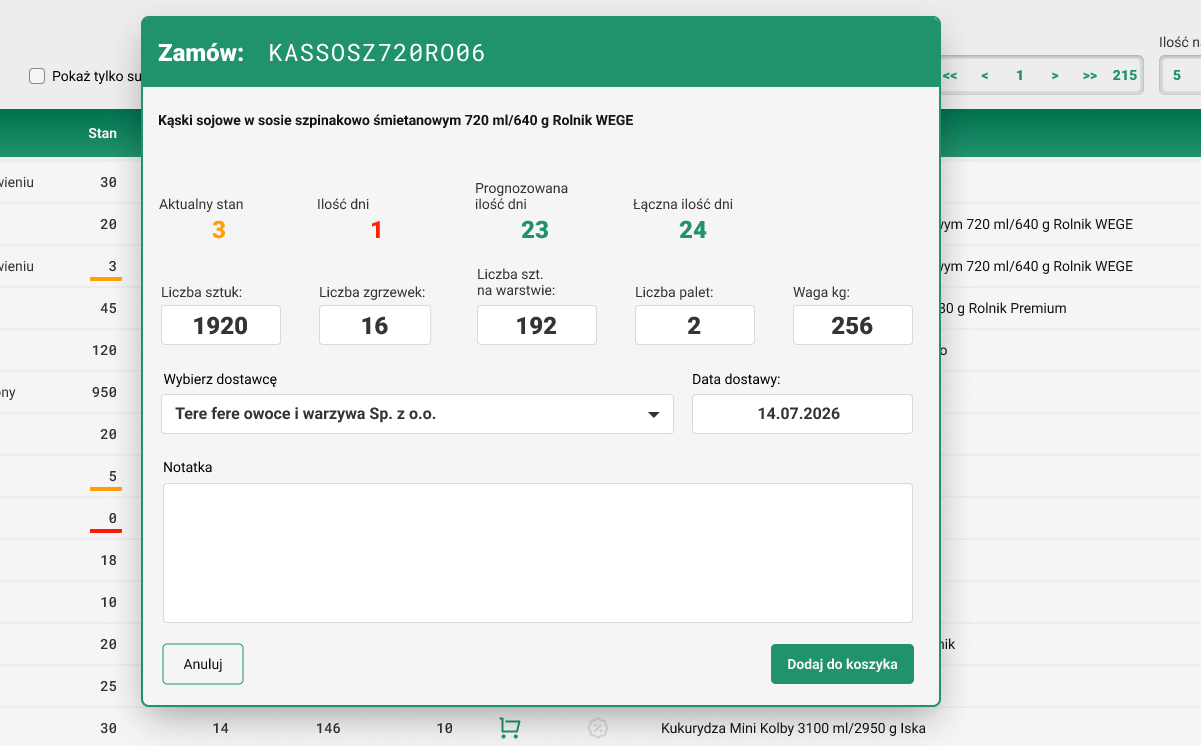This screenshot has height=746, width=1201.
Task: Open the rows-per-page selector showing 5
Action: coord(1178,75)
